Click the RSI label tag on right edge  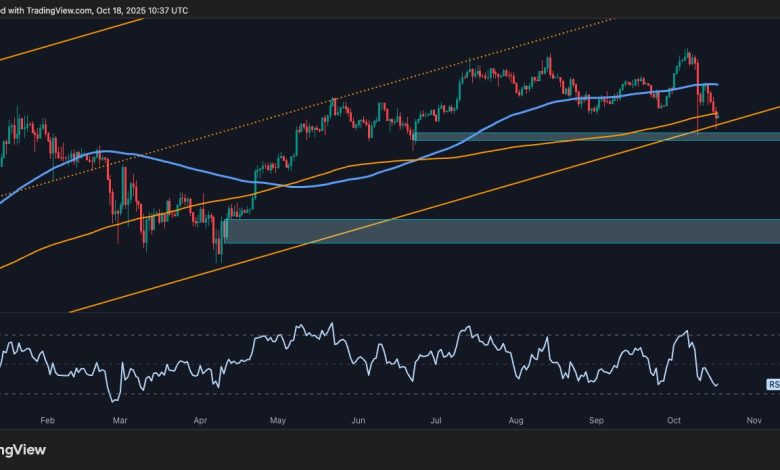coord(773,384)
